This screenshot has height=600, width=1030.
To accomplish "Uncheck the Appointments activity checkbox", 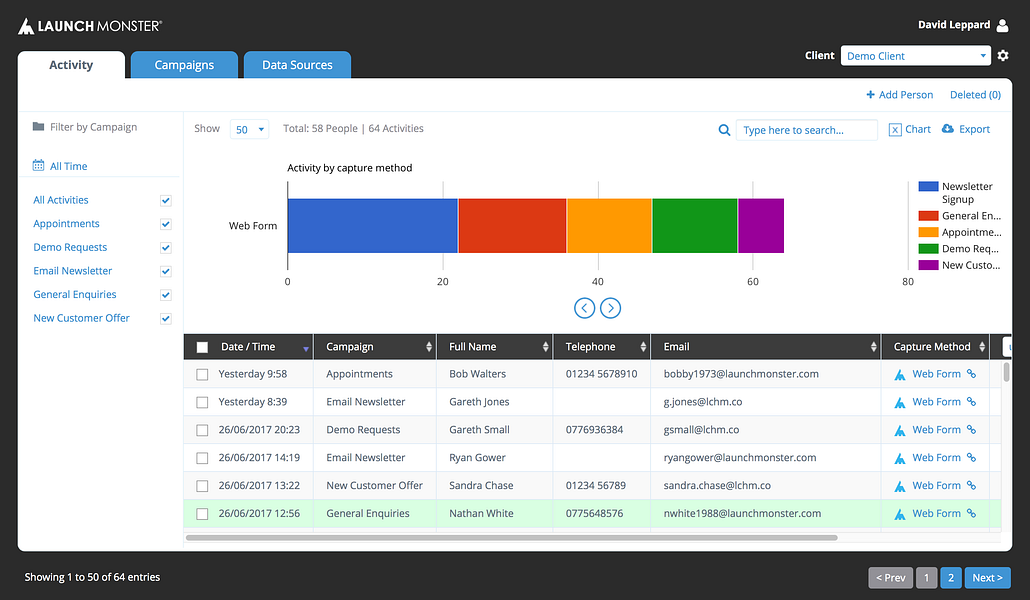I will point(166,224).
